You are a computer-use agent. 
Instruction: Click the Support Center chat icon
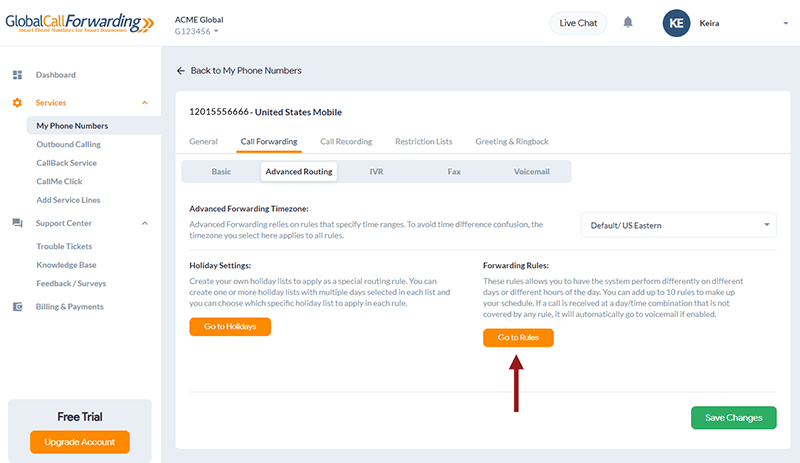click(x=17, y=223)
